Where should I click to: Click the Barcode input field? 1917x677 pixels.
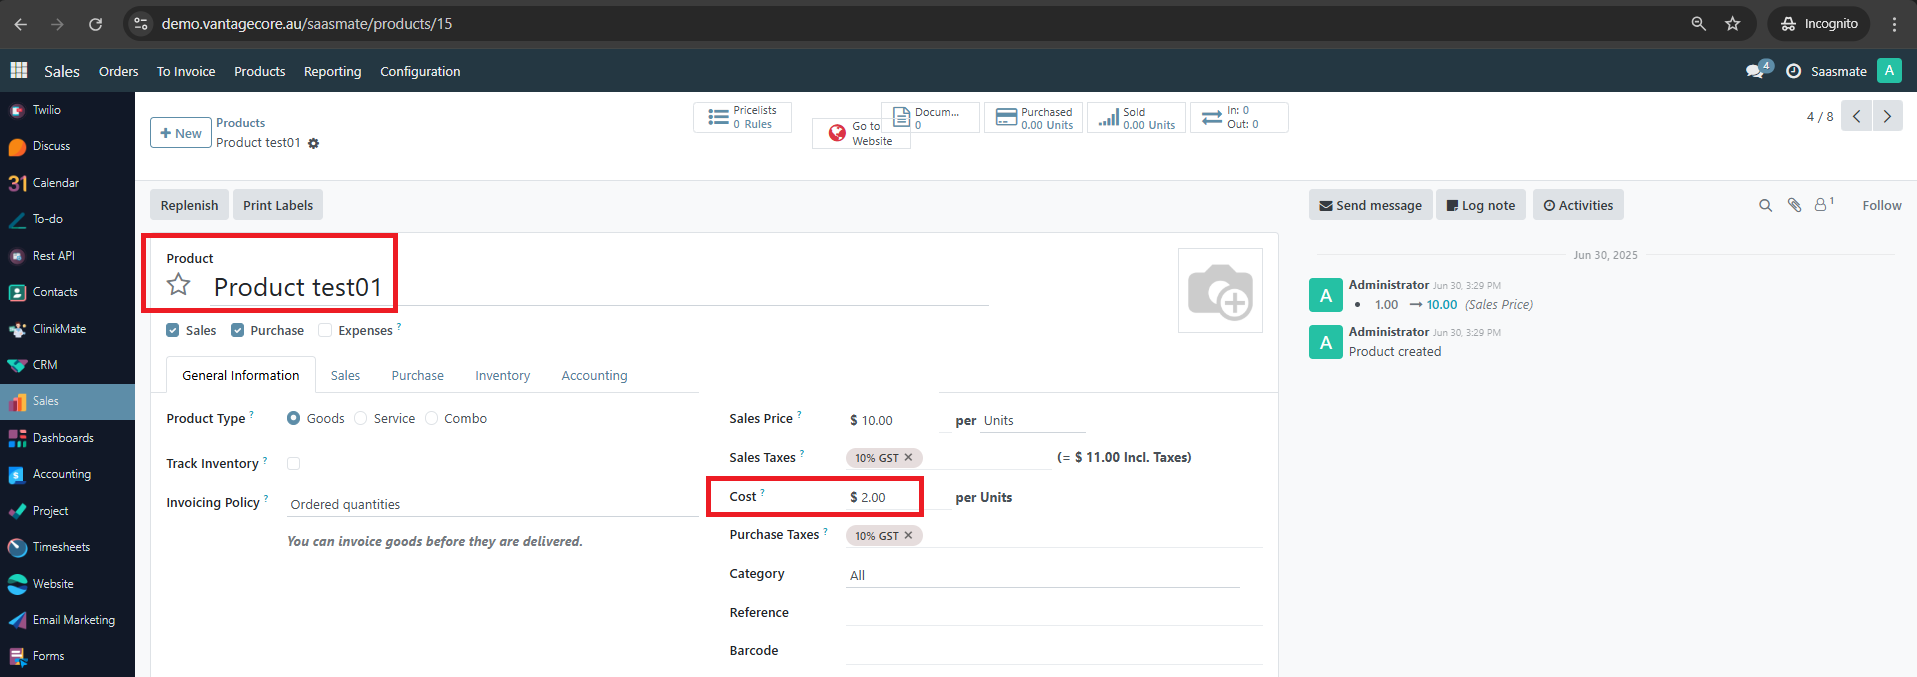coord(1053,651)
